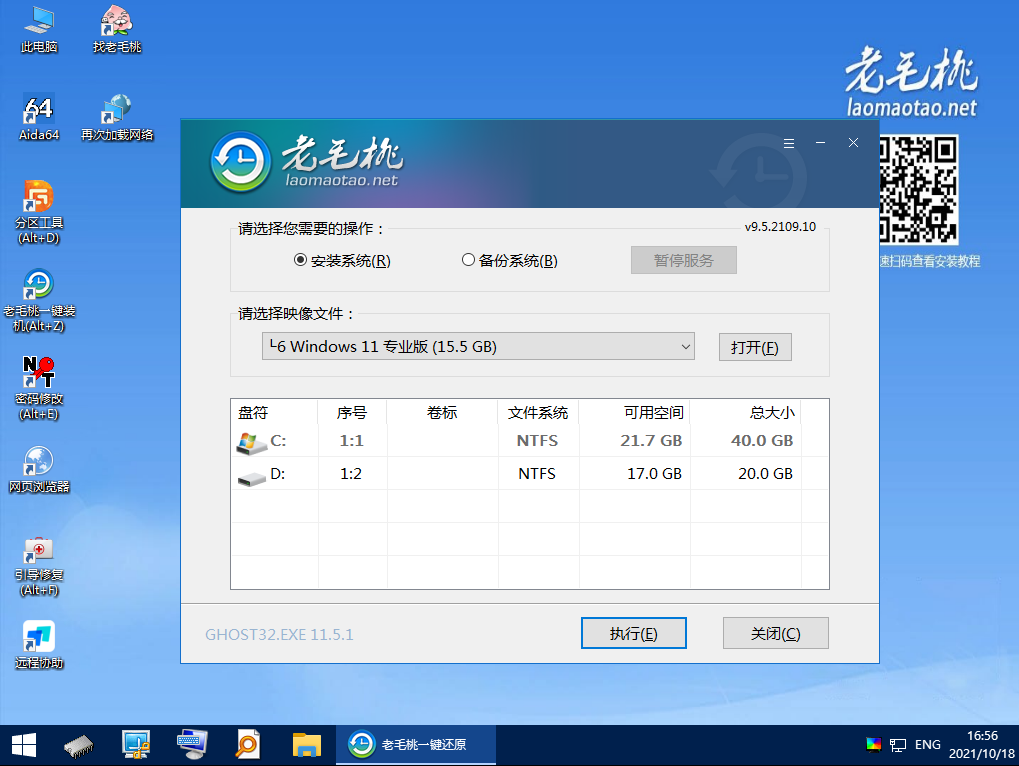Select the C: drive icon row
Screen dimensions: 1019x766
(x=530, y=440)
